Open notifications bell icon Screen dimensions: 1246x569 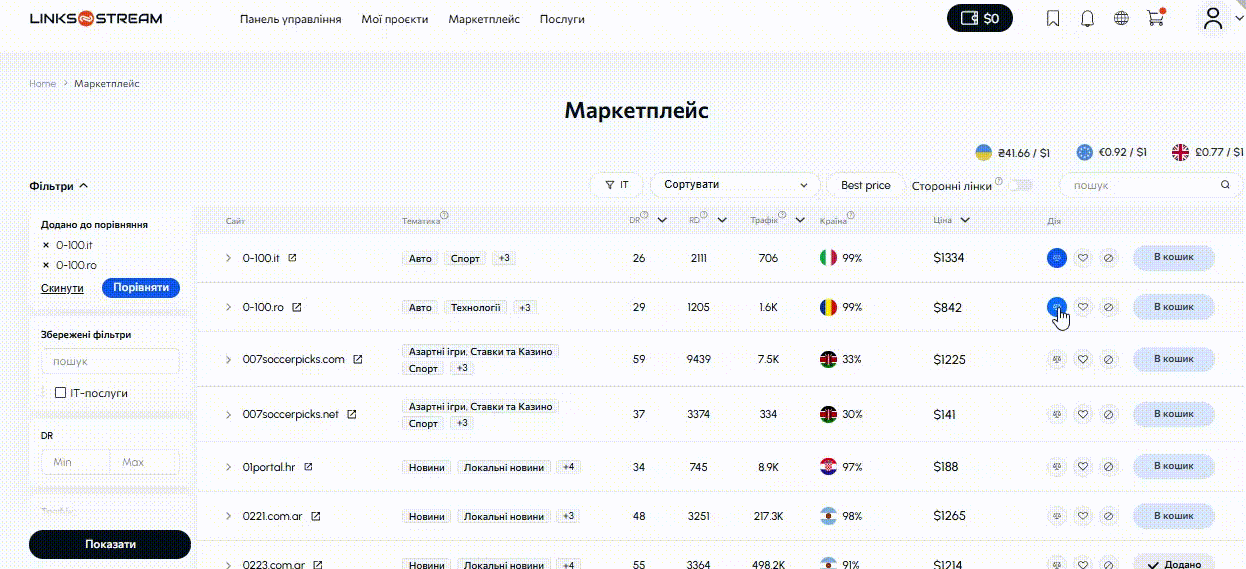click(1088, 18)
